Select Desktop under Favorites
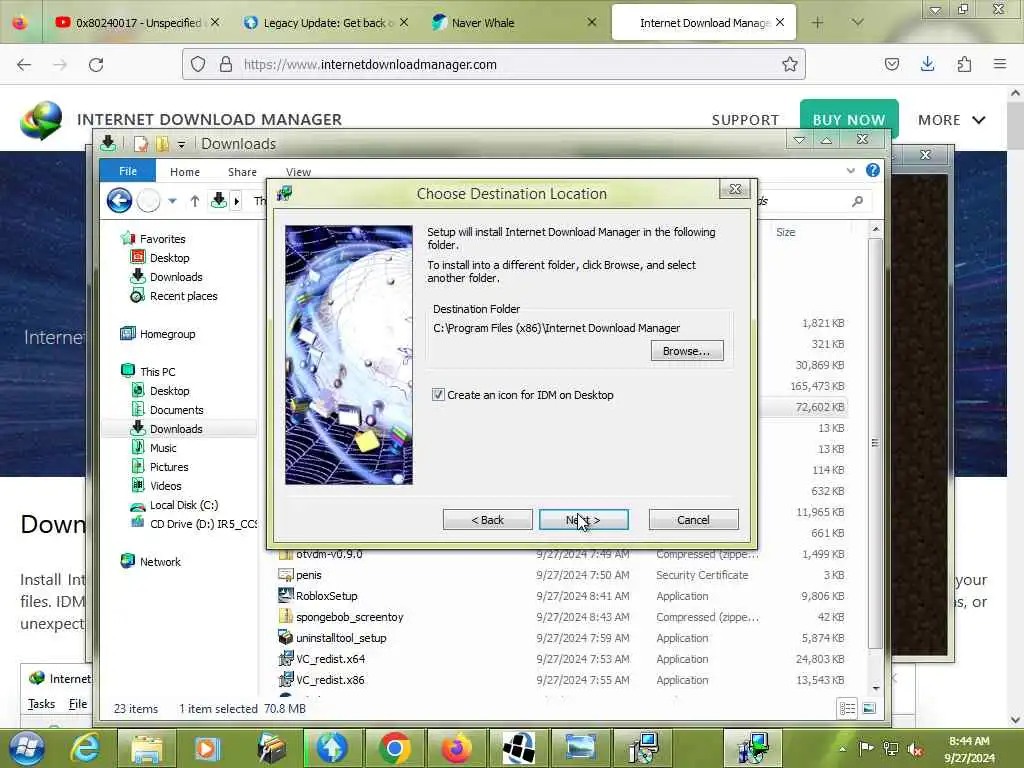The width and height of the screenshot is (1024, 768). 169,258
